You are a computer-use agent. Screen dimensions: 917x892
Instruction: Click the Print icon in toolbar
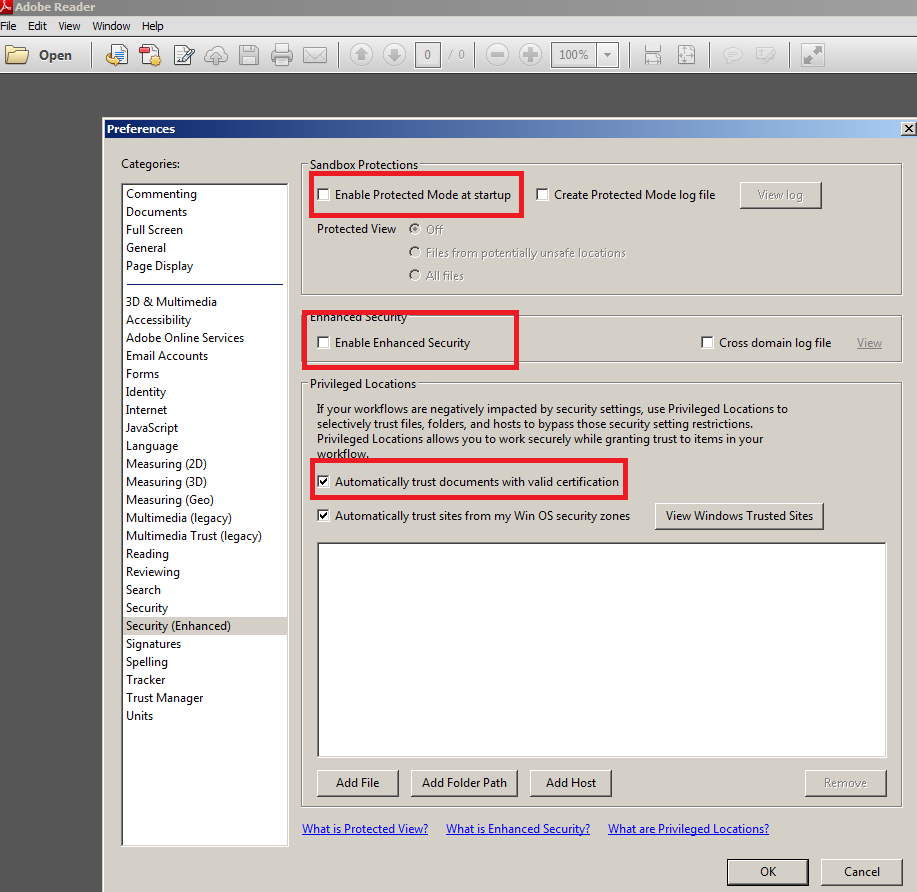[281, 56]
